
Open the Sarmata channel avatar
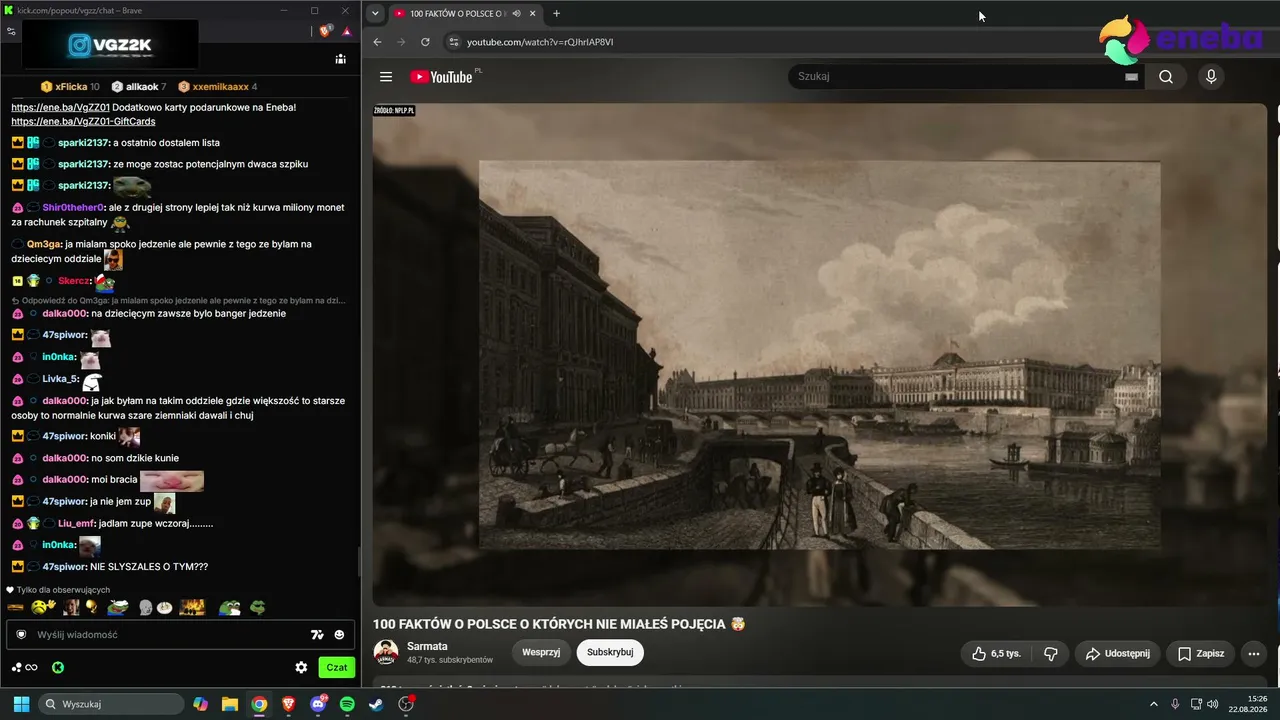coord(386,653)
